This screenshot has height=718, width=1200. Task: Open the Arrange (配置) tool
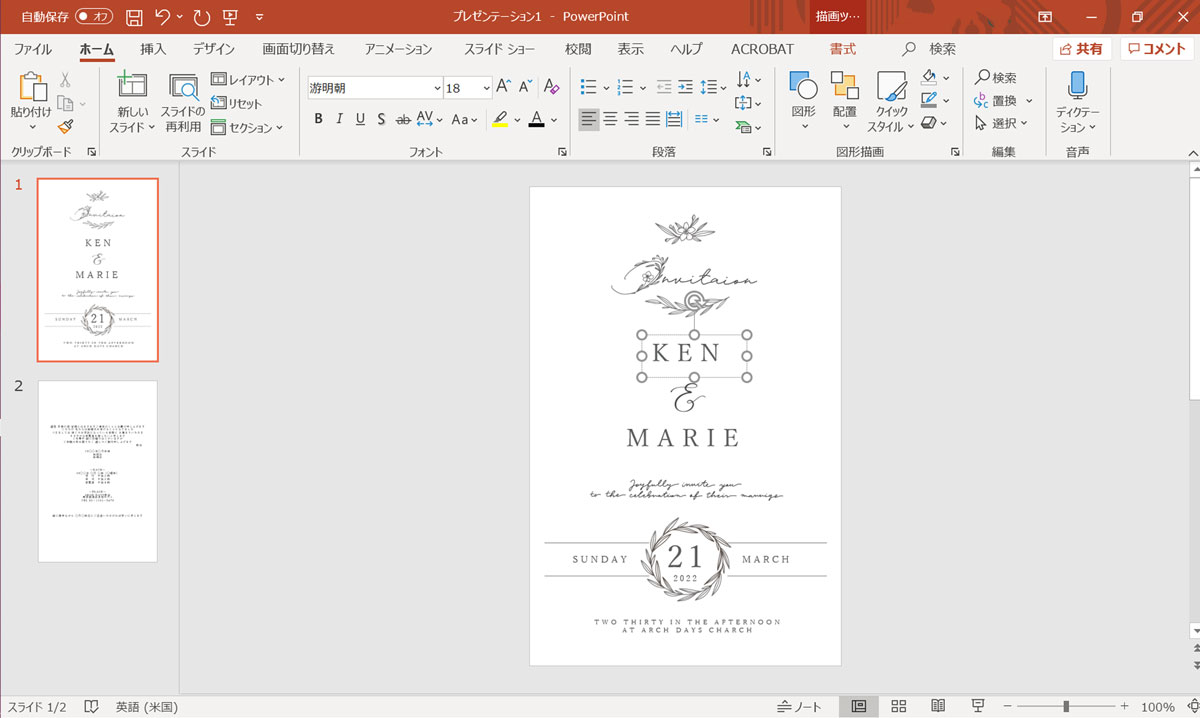(844, 87)
